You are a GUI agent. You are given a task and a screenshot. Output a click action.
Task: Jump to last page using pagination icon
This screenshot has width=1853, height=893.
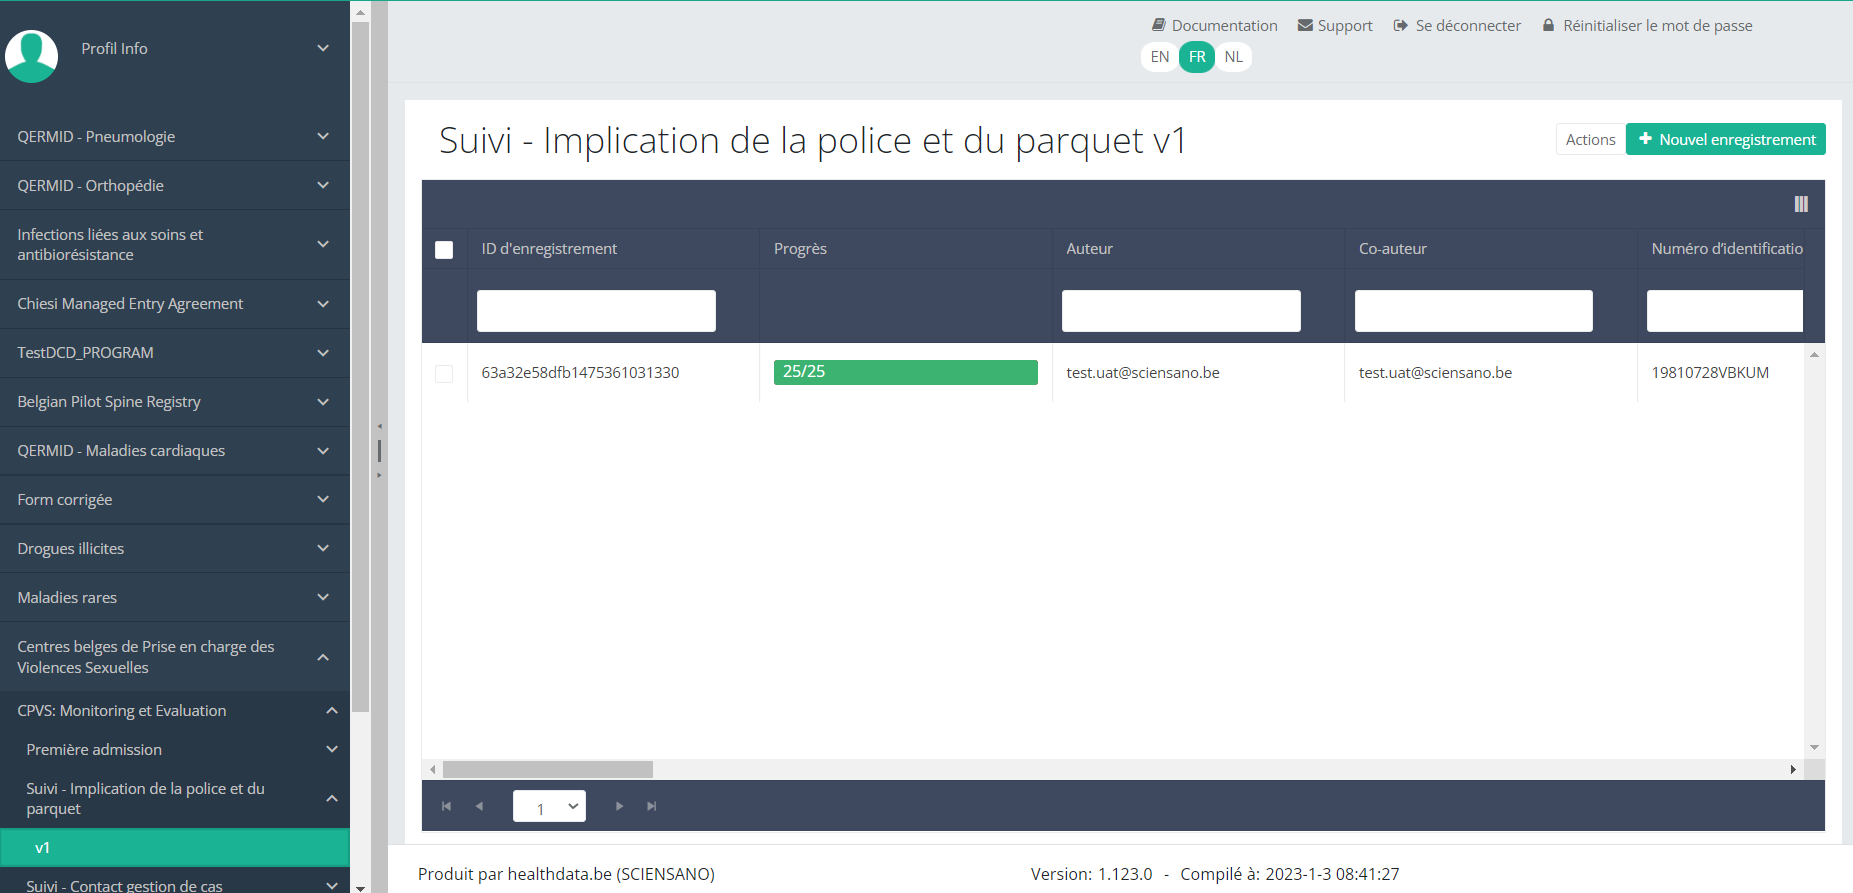pyautogui.click(x=652, y=806)
